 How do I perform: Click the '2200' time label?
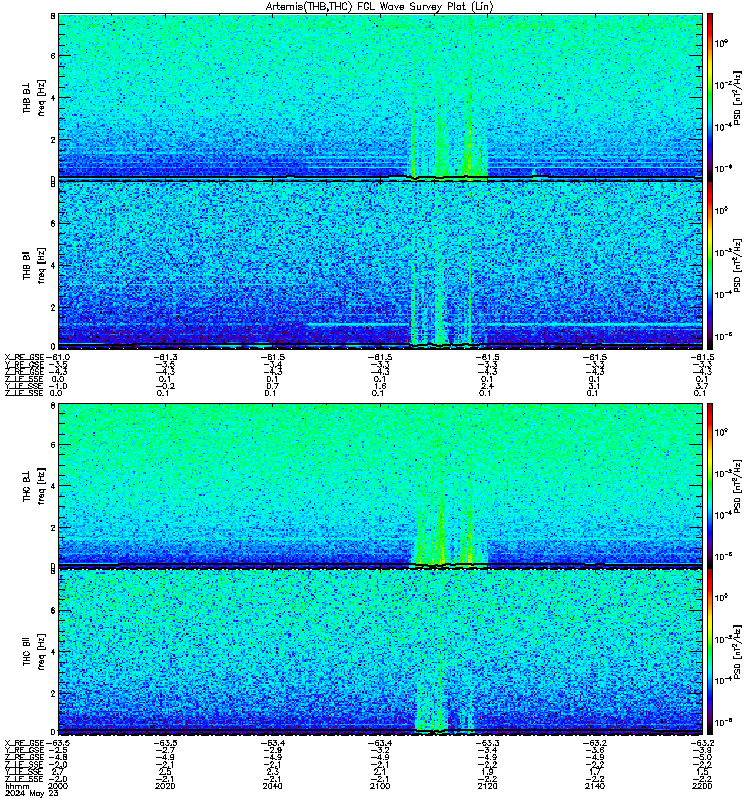[x=702, y=786]
